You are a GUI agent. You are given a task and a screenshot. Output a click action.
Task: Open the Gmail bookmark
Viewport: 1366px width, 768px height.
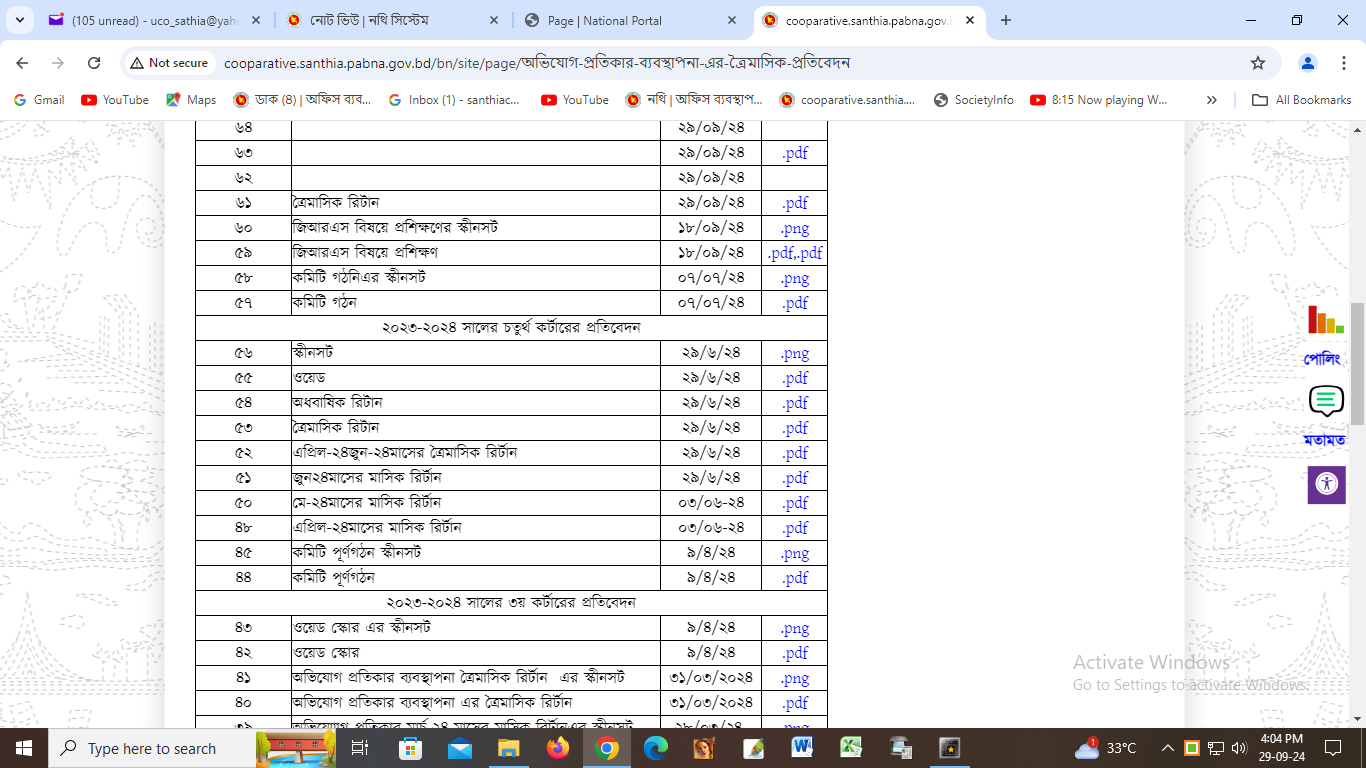click(x=39, y=100)
